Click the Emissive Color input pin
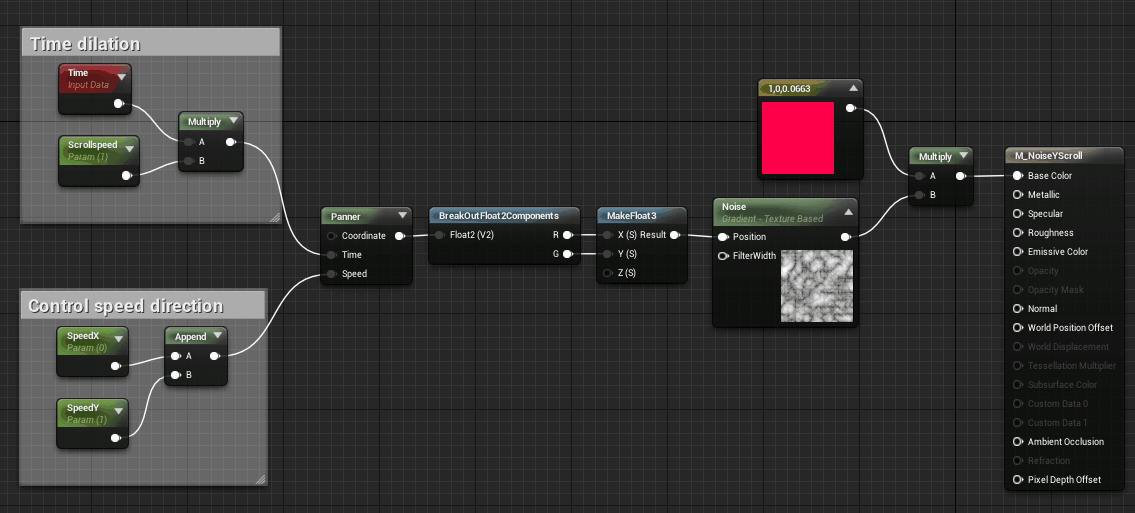This screenshot has height=513, width=1135. (x=1018, y=252)
